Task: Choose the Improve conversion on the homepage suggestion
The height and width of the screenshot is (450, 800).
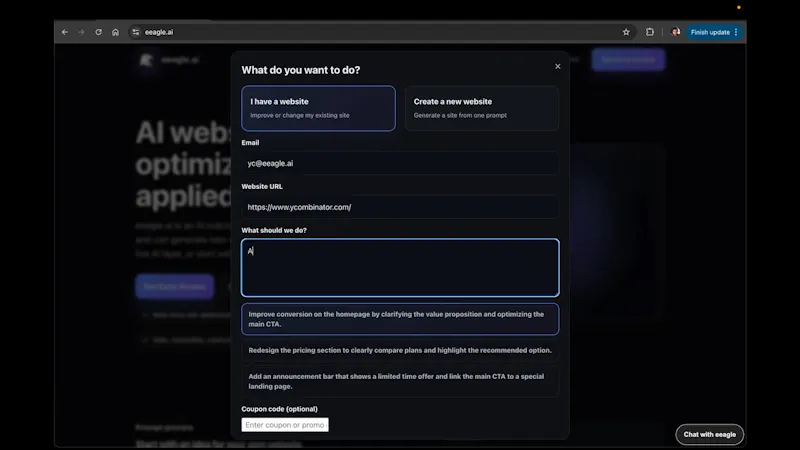Action: pos(400,319)
